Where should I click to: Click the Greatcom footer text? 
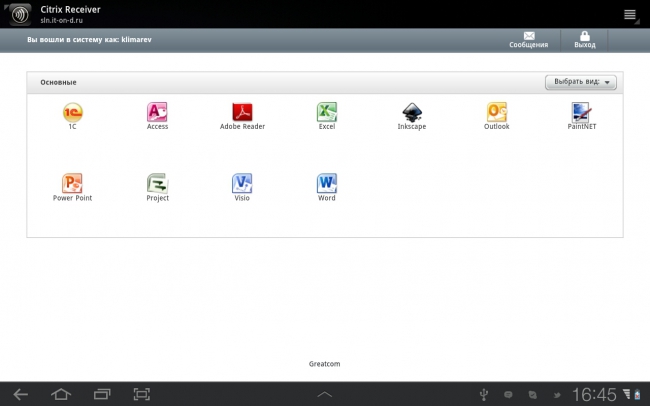[x=325, y=364]
